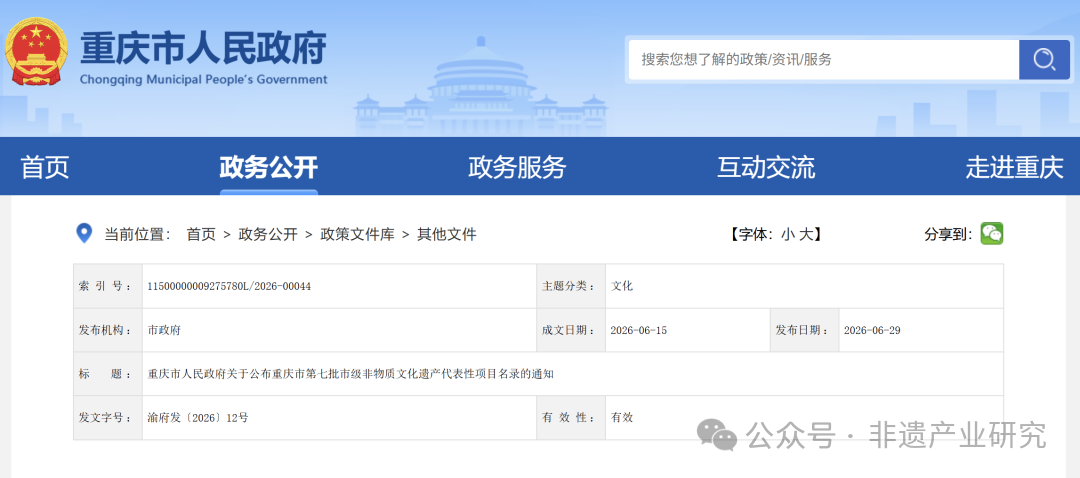This screenshot has height=478, width=1080.
Task: Select the document title text in 标题 row
Action: 351,374
